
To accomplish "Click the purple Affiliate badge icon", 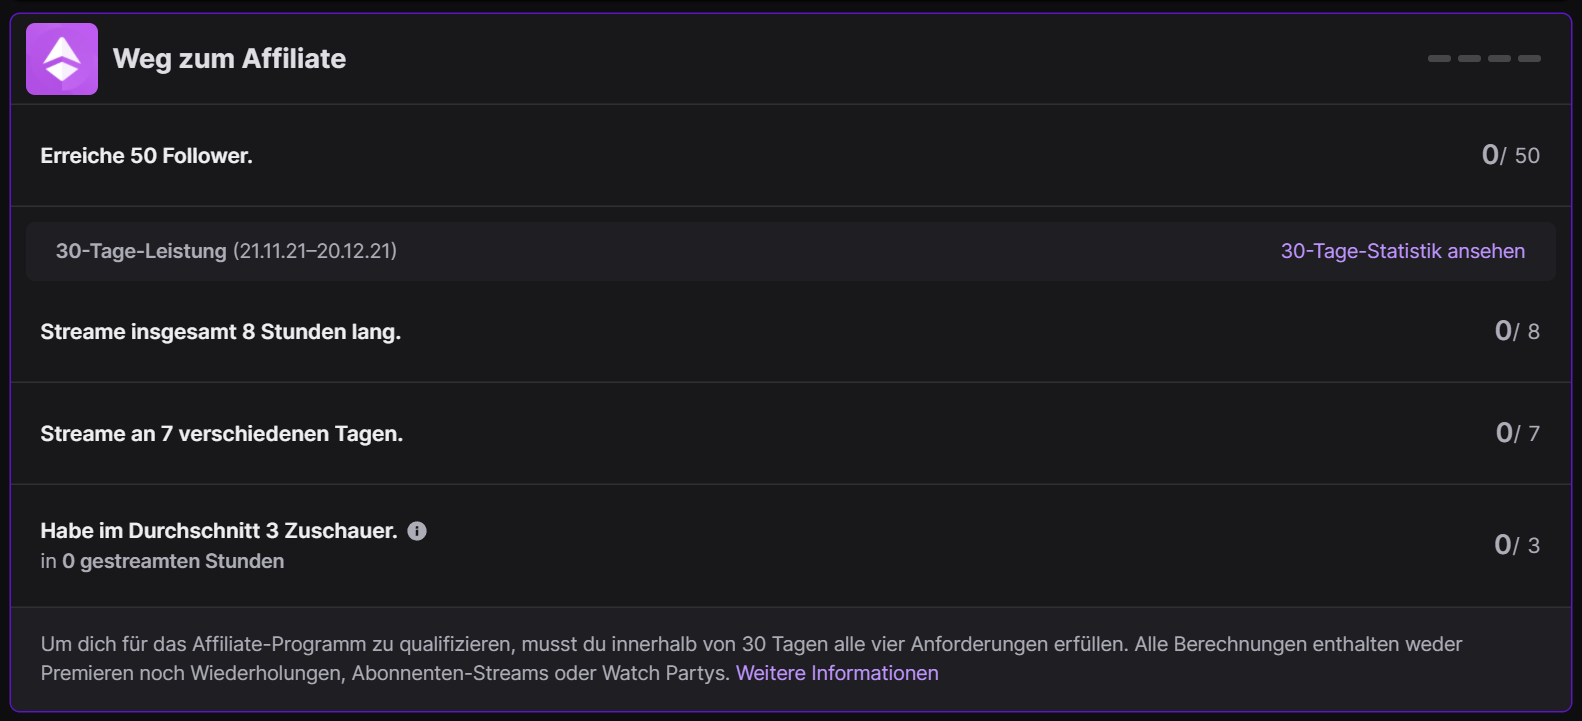I will tap(62, 59).
